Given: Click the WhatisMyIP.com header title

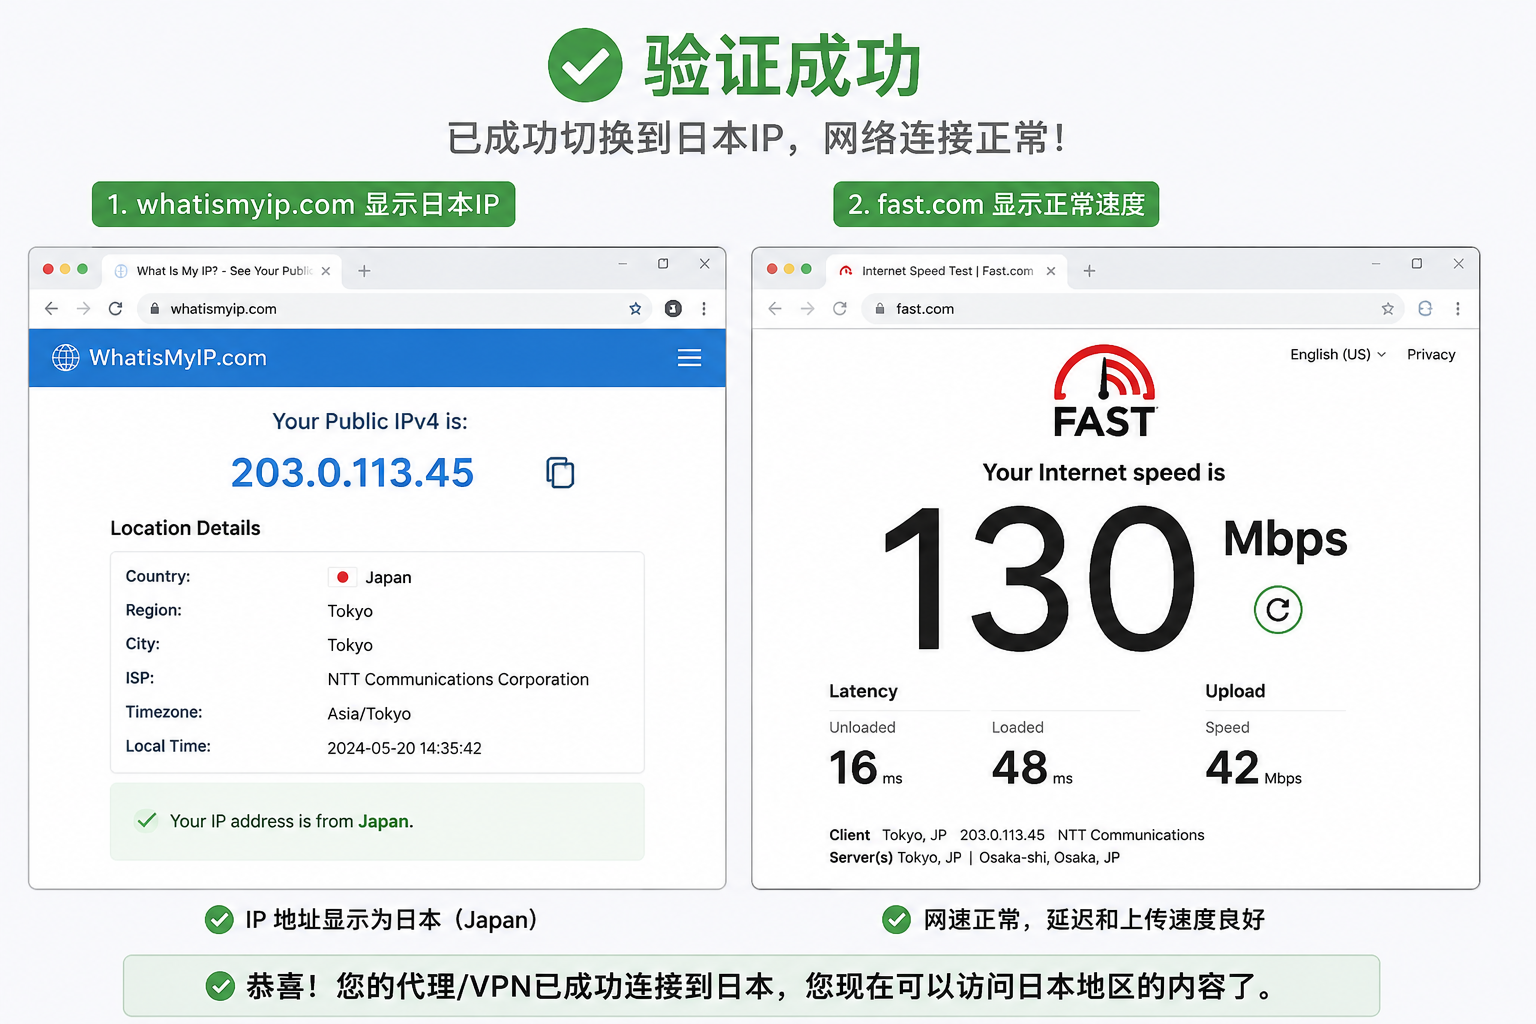Looking at the screenshot, I should pos(178,358).
